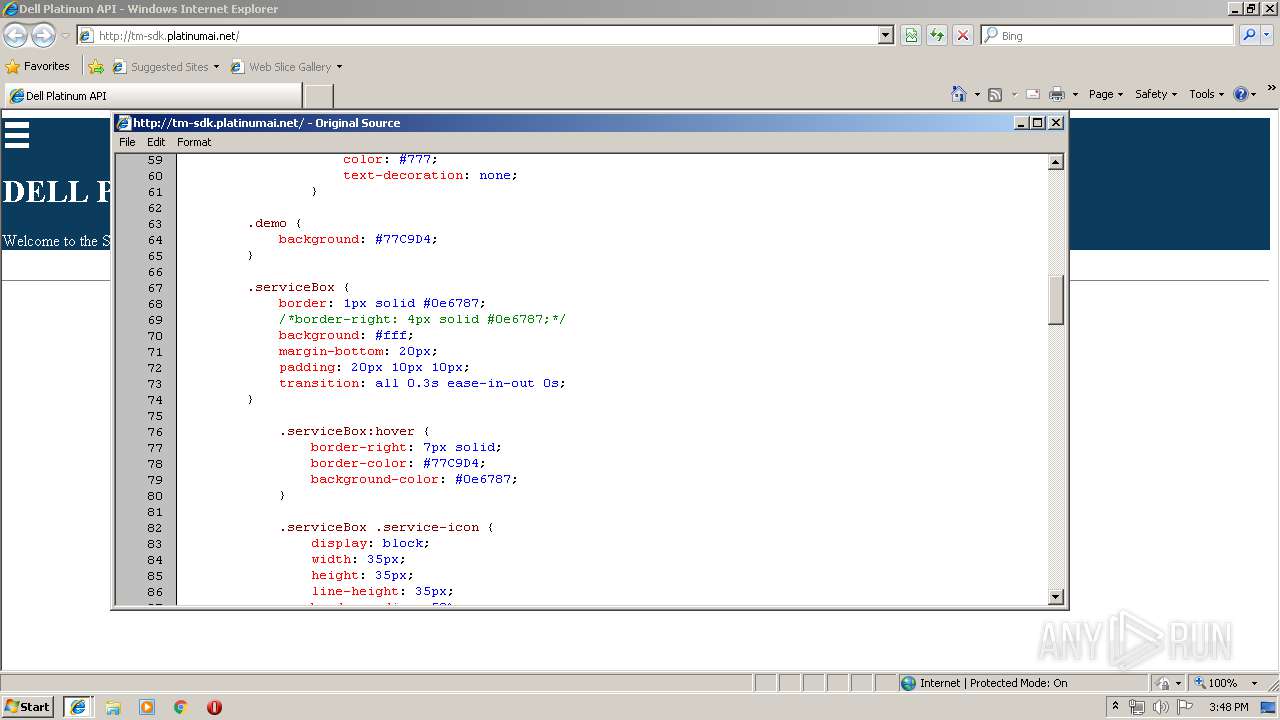
Task: Click the network tray icon
Action: point(1137,707)
